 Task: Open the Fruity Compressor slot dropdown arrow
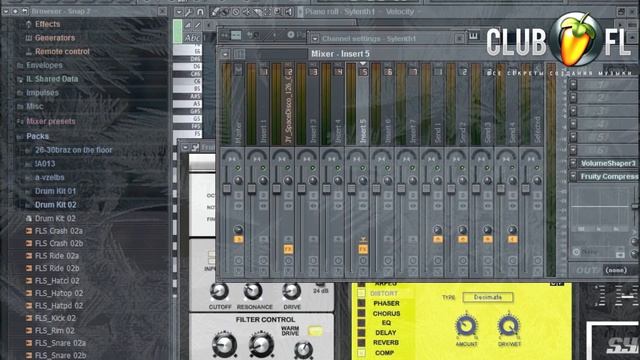tap(573, 176)
